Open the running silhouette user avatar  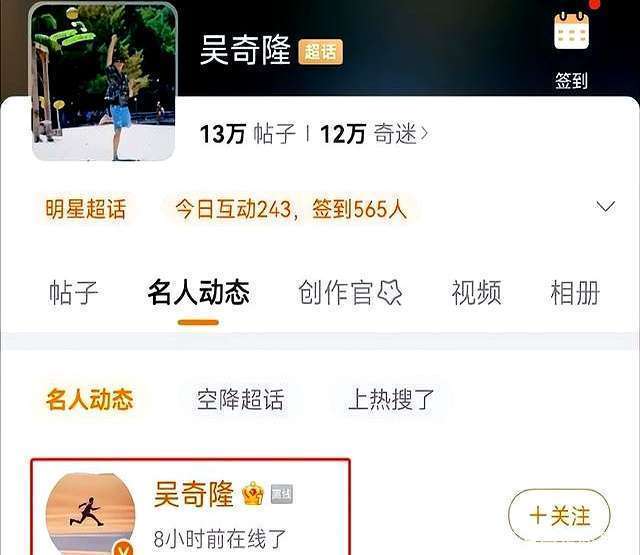90,514
